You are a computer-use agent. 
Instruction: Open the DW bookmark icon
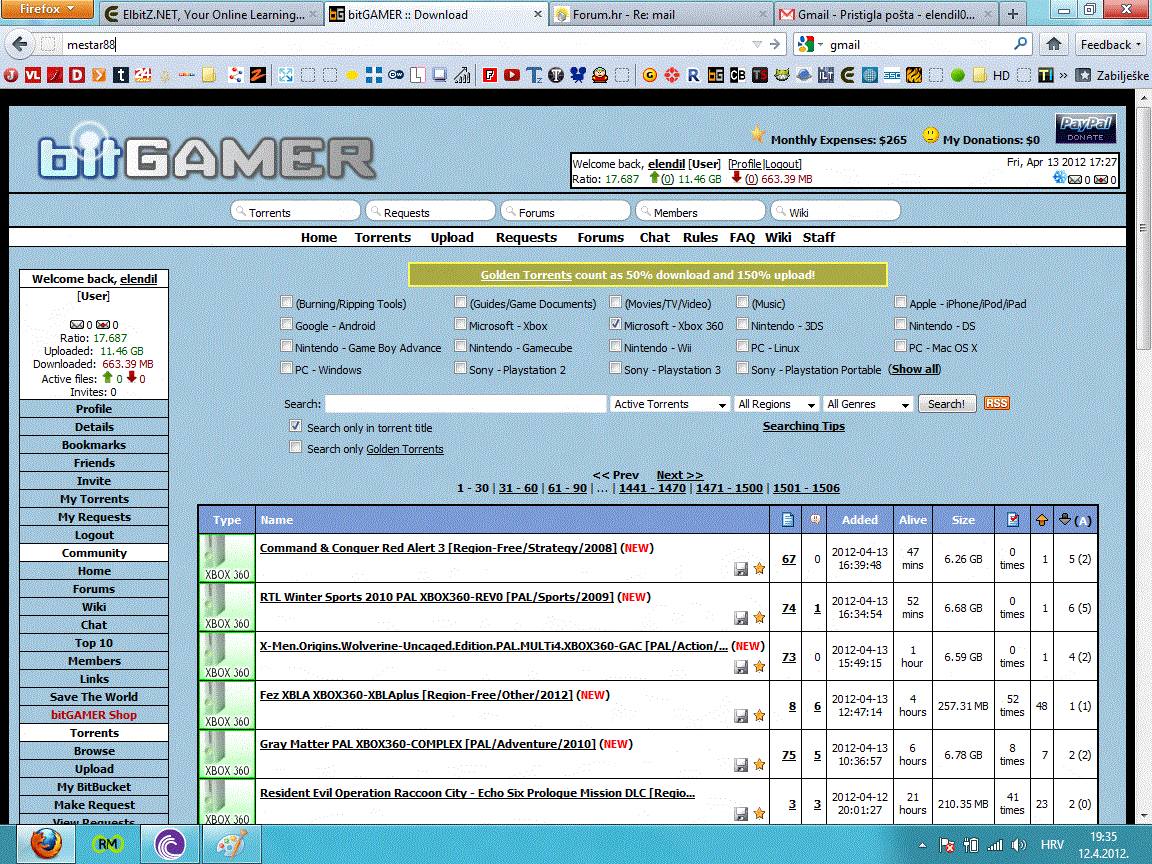click(396, 75)
